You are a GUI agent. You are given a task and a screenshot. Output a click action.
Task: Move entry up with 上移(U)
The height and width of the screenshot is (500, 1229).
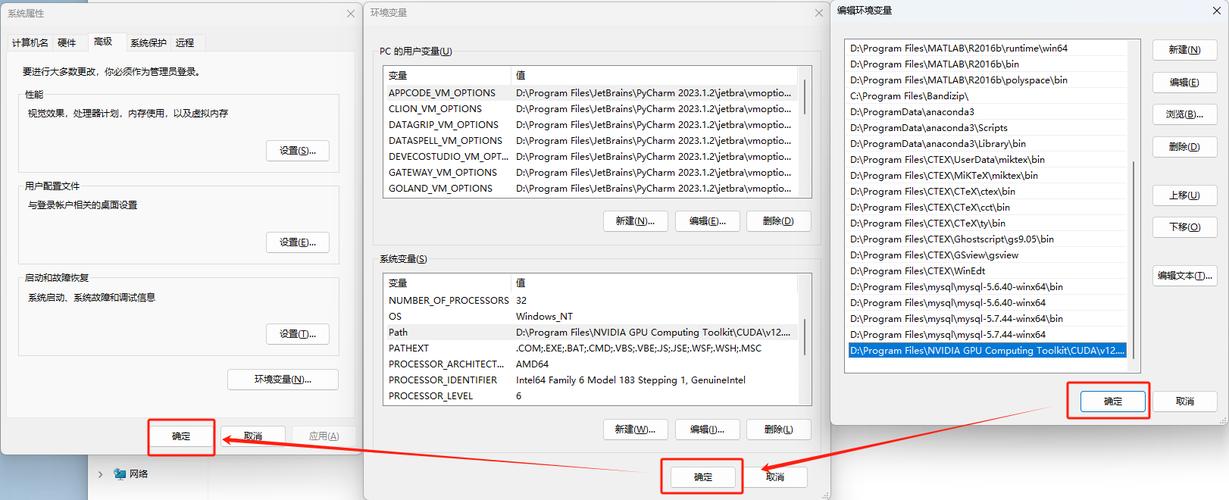tap(1185, 195)
